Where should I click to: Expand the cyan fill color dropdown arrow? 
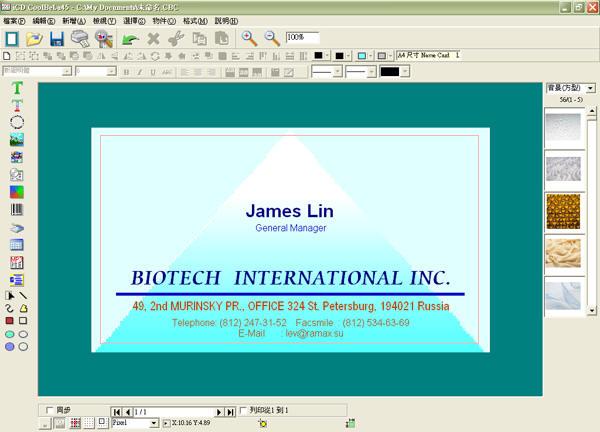[370, 56]
